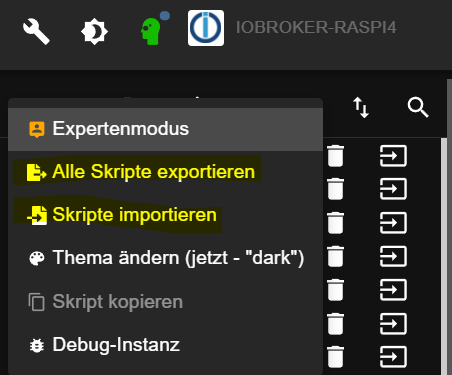Click the IOBROKER-RASPI4 host name
This screenshot has height=375, width=452.
pos(316,27)
